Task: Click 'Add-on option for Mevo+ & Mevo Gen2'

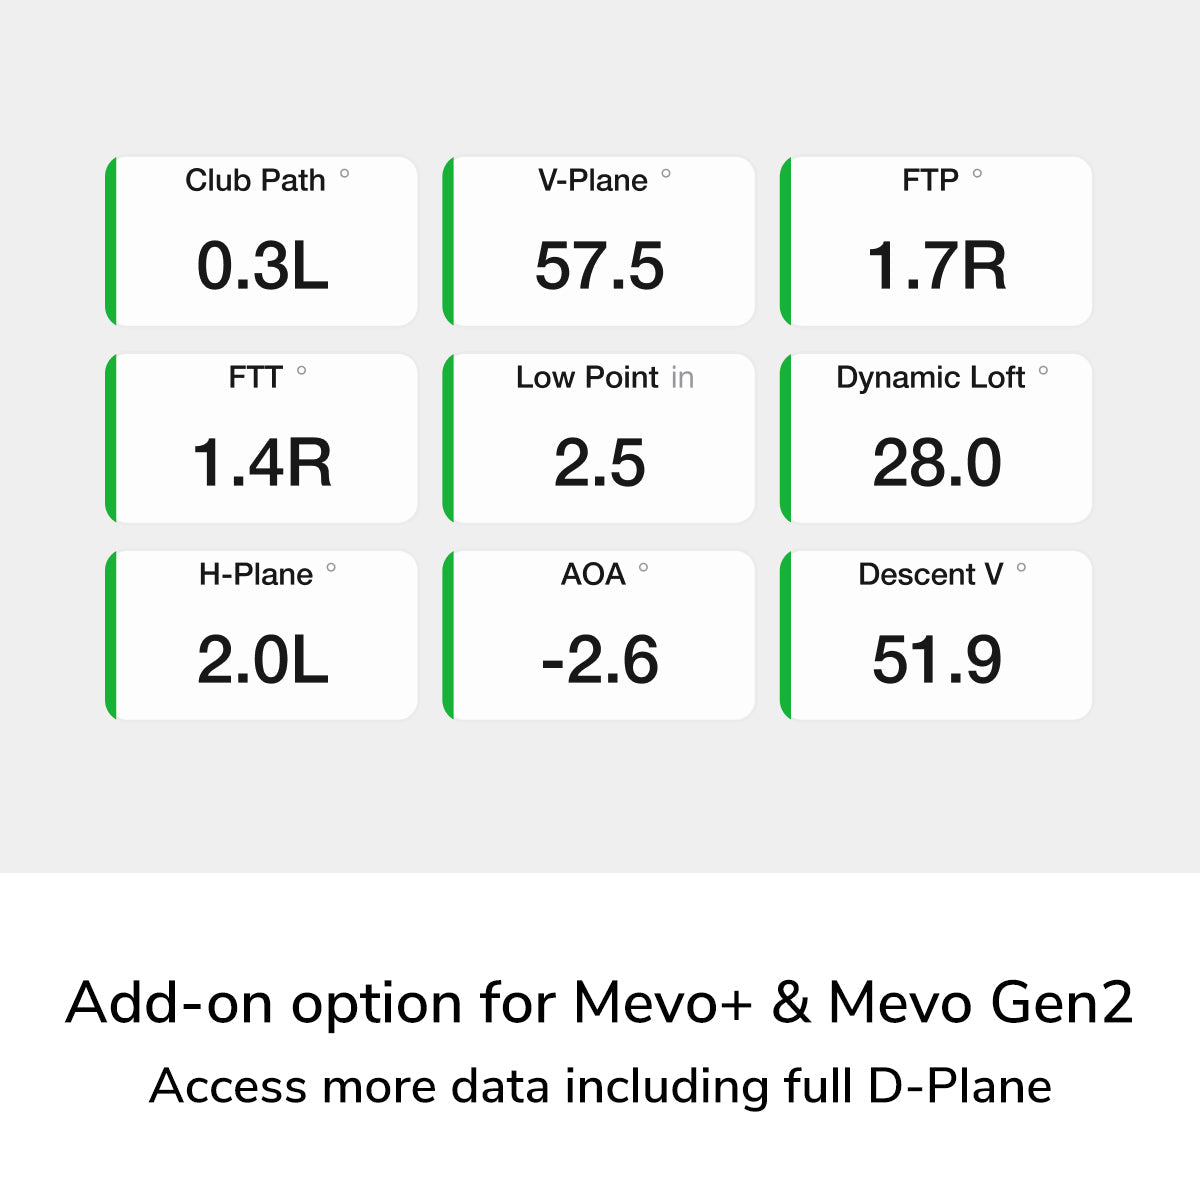Action: [x=599, y=1001]
